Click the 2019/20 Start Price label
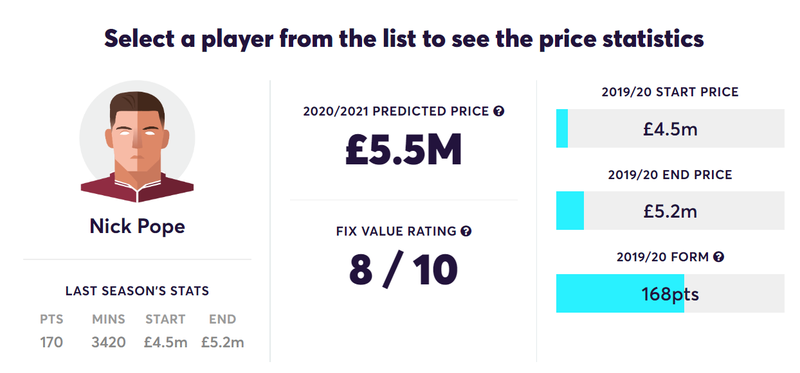This screenshot has height=373, width=800. click(x=670, y=92)
